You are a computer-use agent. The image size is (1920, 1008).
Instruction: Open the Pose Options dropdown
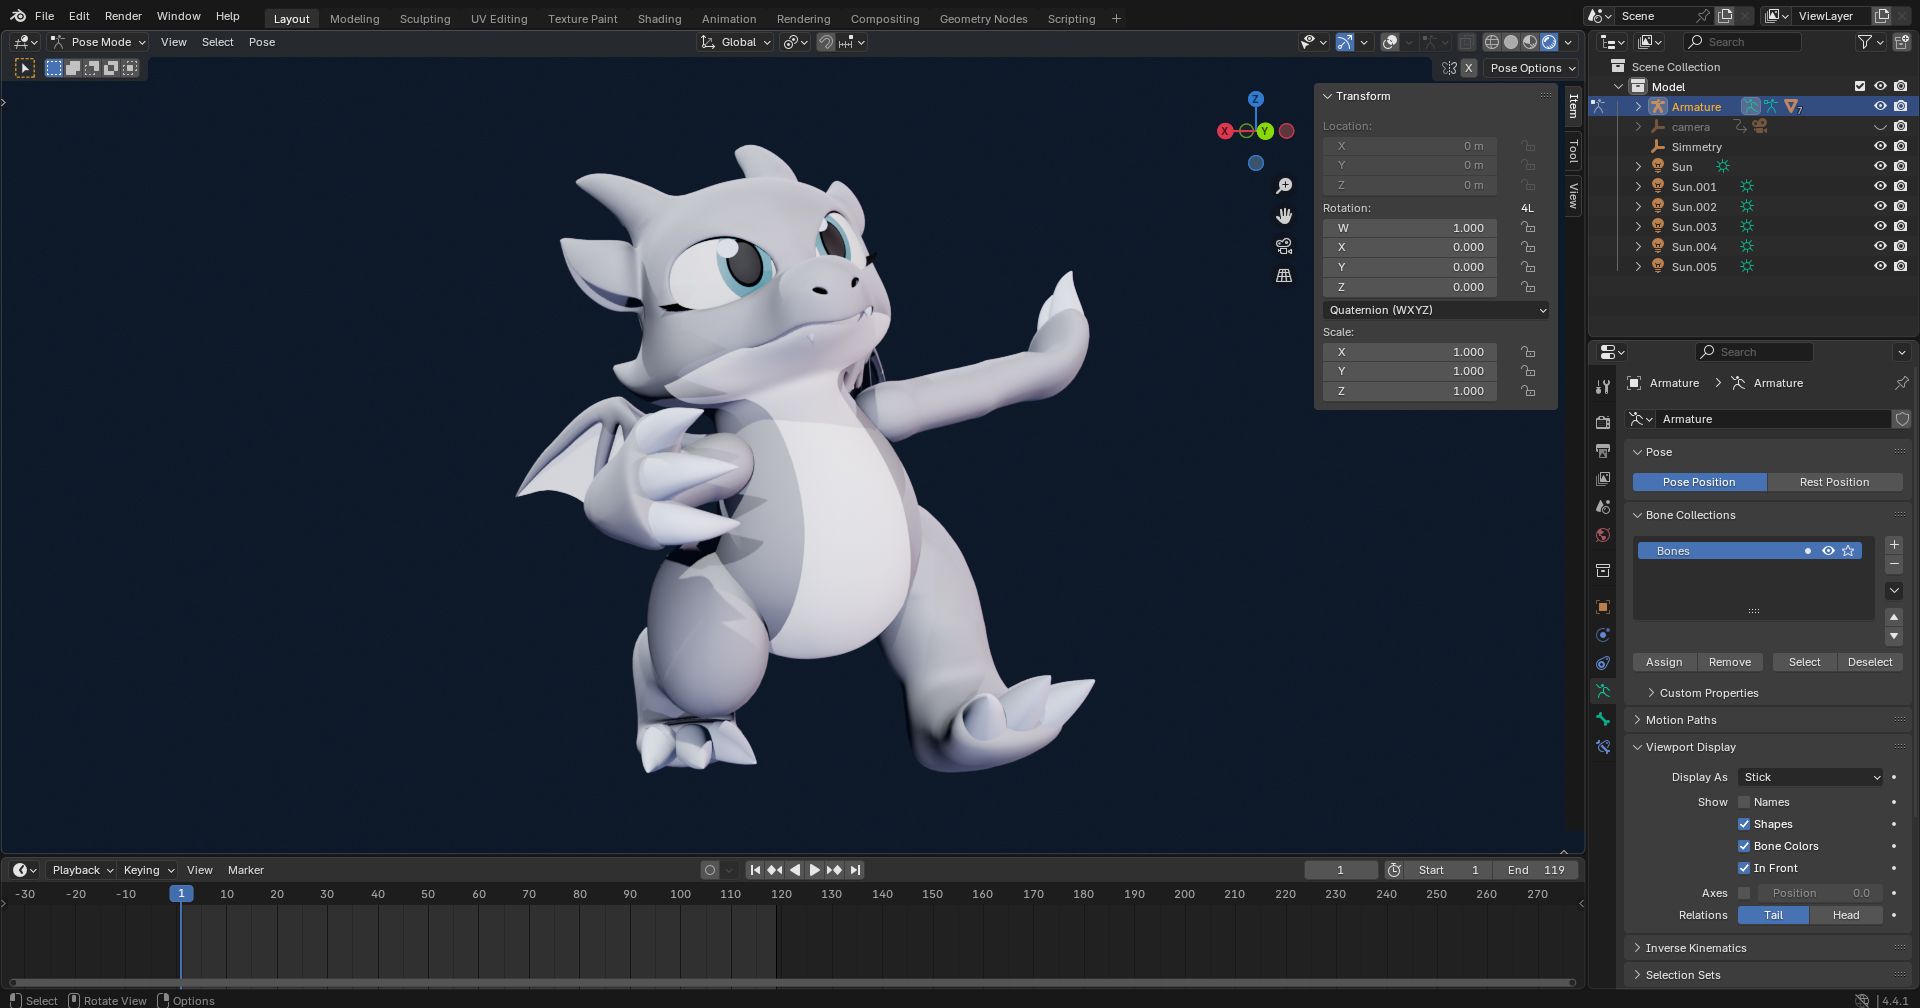pyautogui.click(x=1531, y=68)
